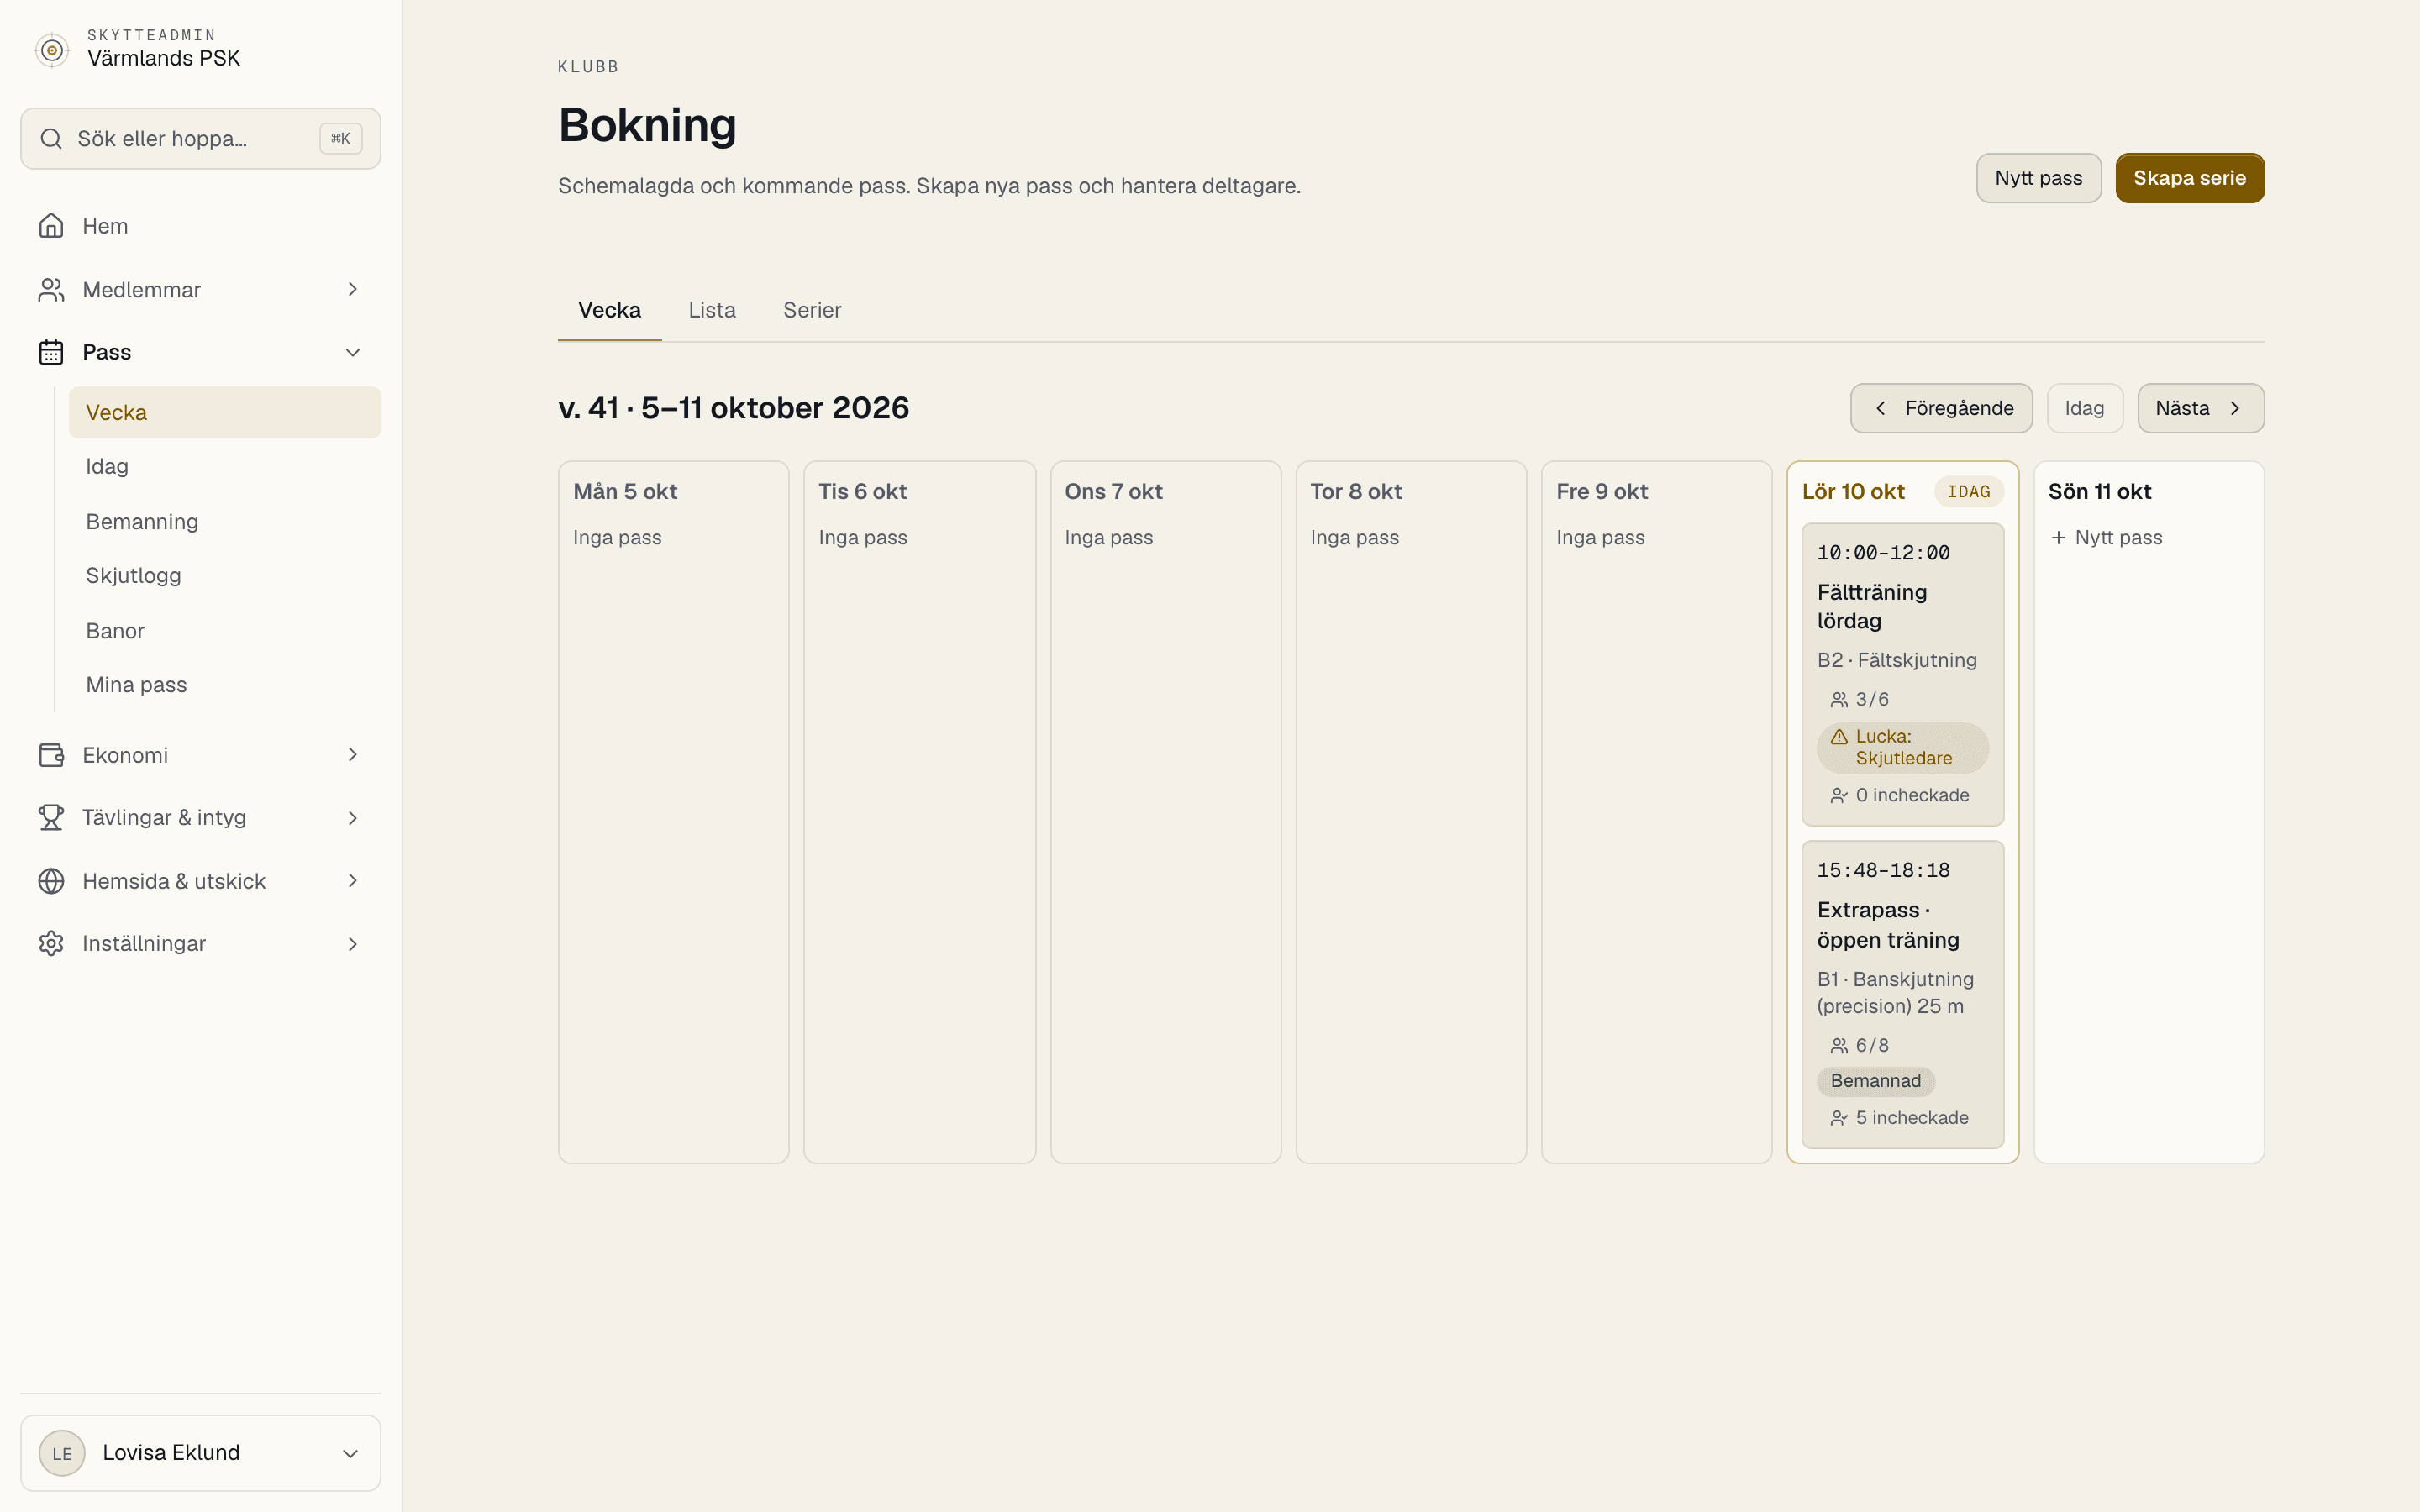Viewport: 2420px width, 1512px height.
Task: Click the Medlemmar people icon
Action: point(51,290)
